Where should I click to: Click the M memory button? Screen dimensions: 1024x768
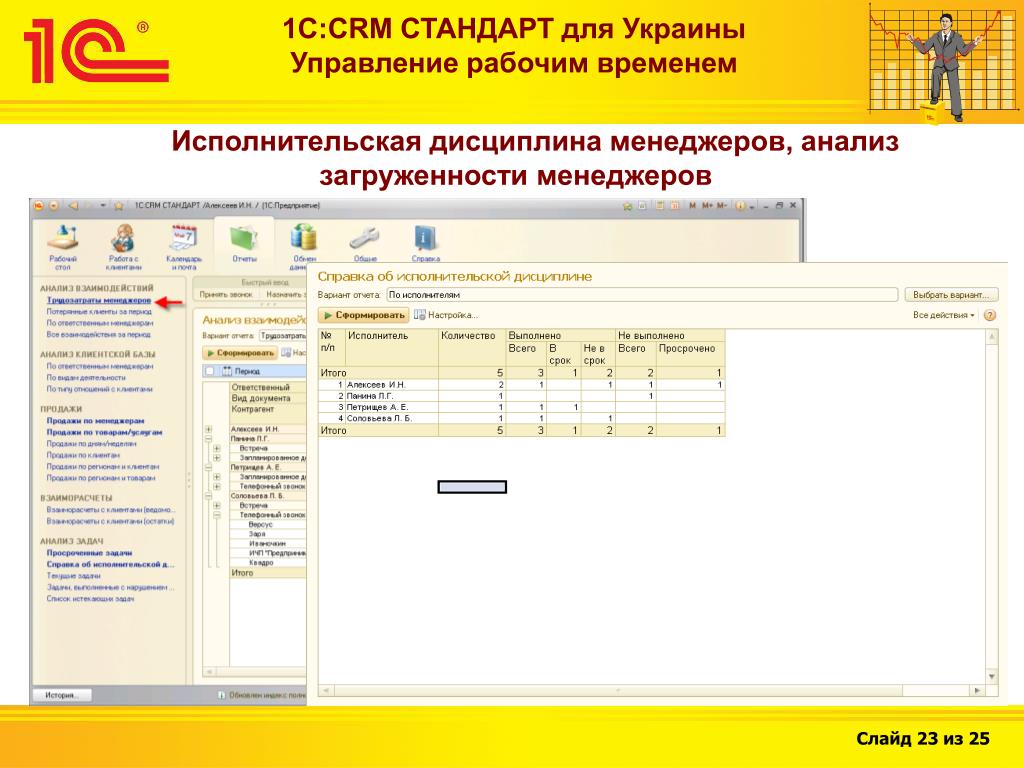pyautogui.click(x=693, y=206)
